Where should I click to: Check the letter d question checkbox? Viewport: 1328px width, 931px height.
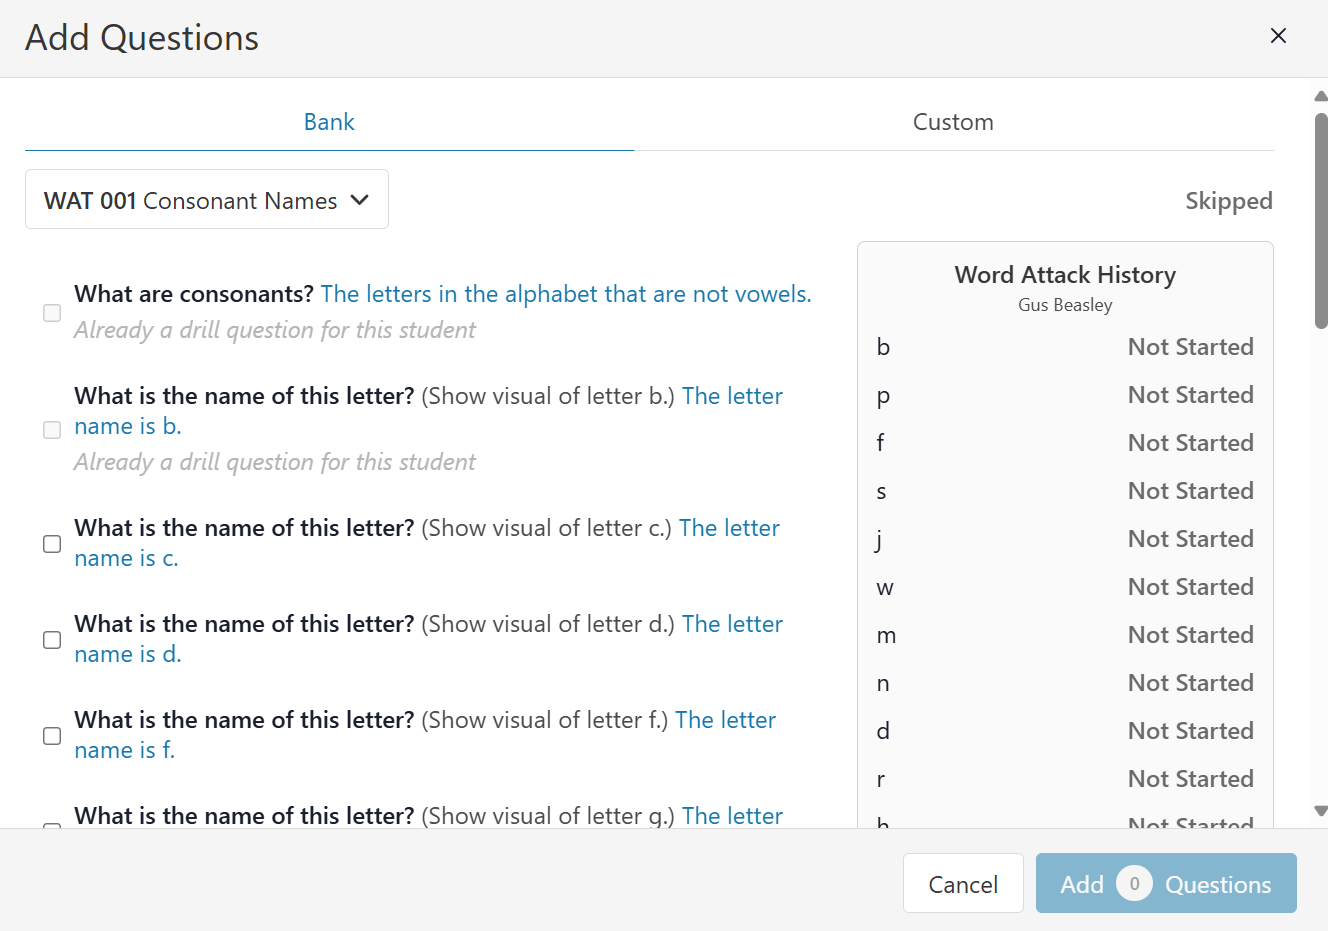coord(52,640)
